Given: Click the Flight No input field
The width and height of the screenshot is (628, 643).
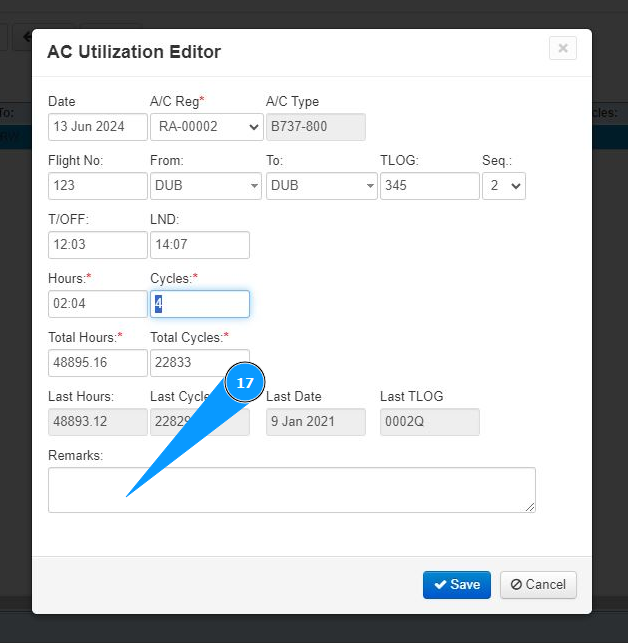Looking at the screenshot, I should tap(97, 186).
